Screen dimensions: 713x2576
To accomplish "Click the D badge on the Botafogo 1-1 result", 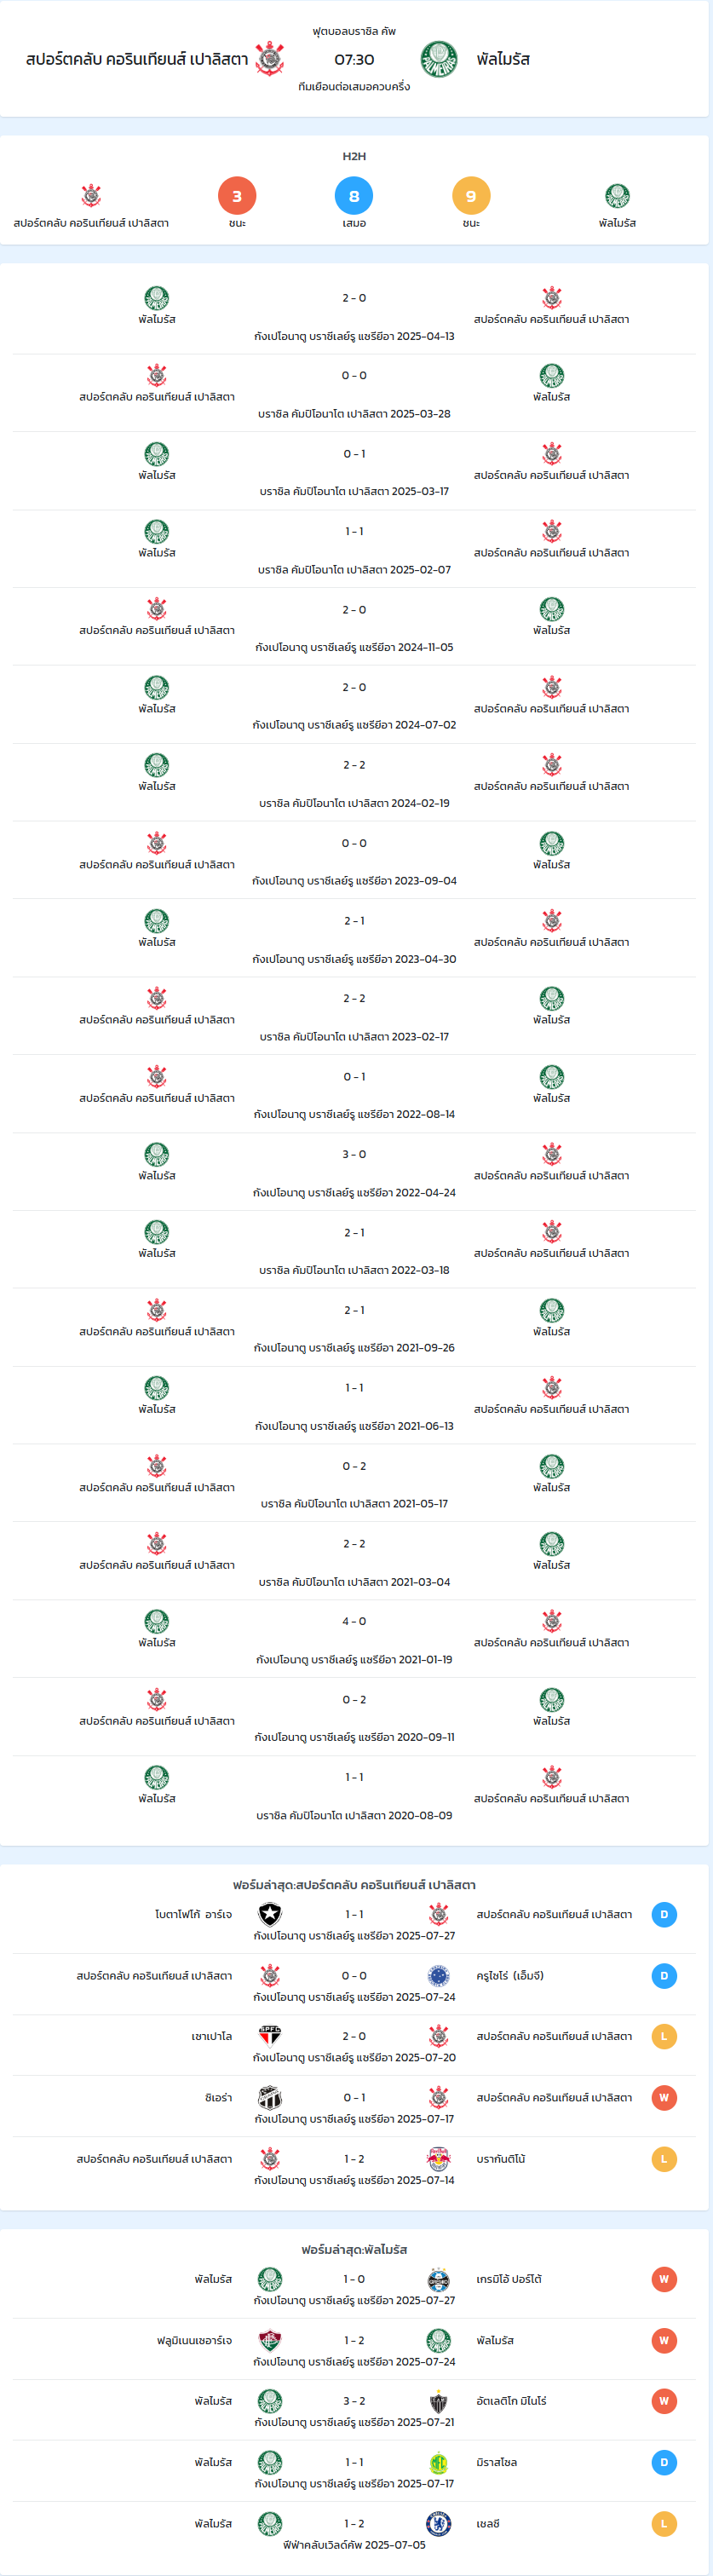I will pos(664,1914).
